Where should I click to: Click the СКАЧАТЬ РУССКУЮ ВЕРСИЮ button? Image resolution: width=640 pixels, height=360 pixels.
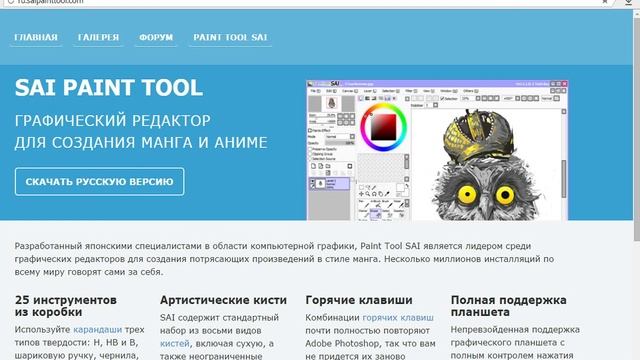[x=100, y=182]
